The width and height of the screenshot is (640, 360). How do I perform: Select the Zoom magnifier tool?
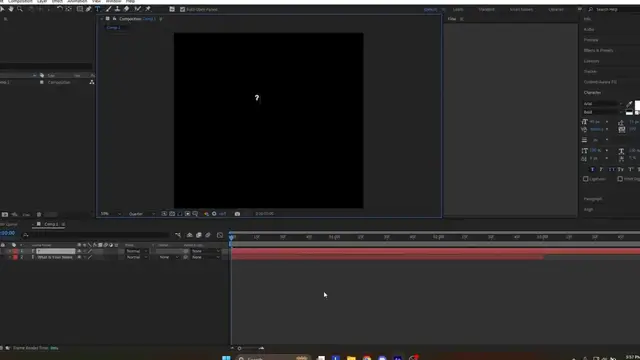pos(20,9)
